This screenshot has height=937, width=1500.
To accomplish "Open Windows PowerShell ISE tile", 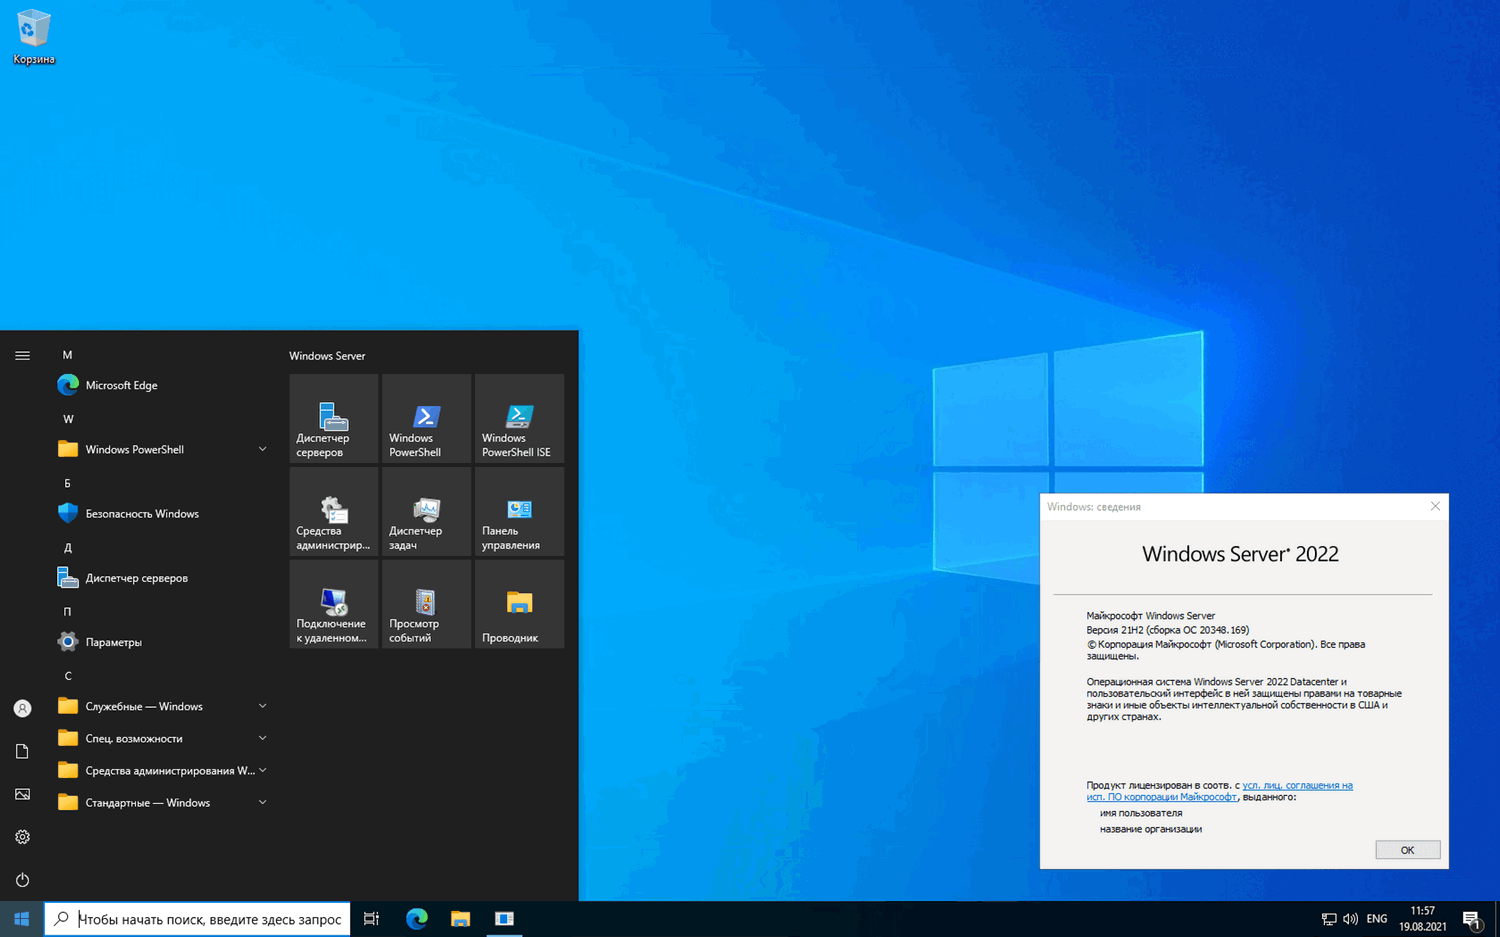I will coord(519,418).
